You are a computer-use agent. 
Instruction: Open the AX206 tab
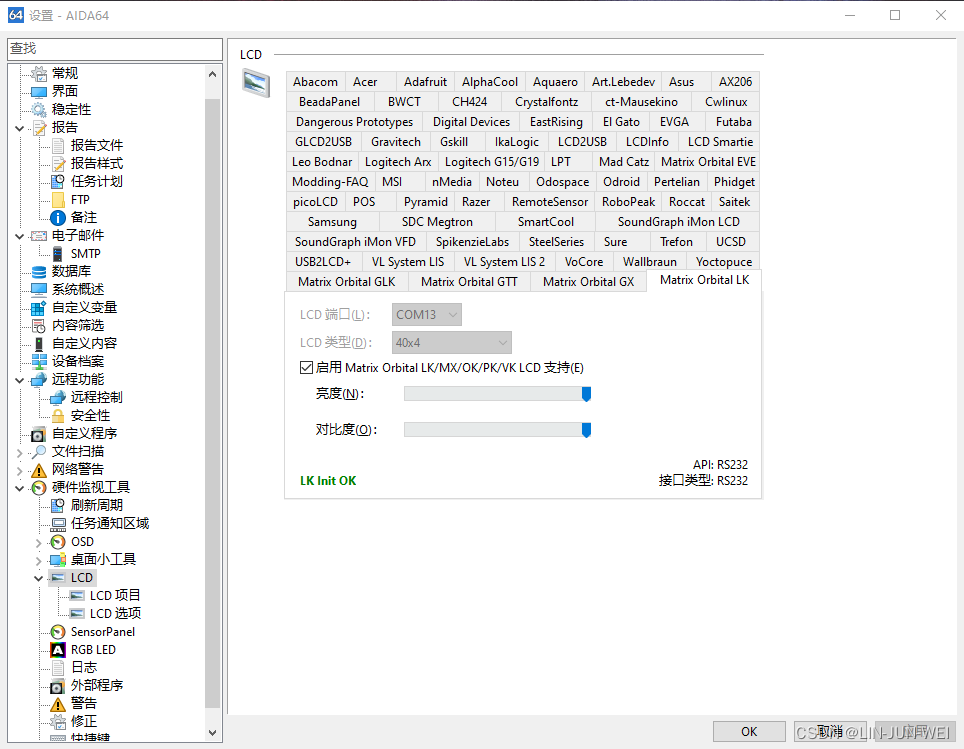[x=735, y=82]
